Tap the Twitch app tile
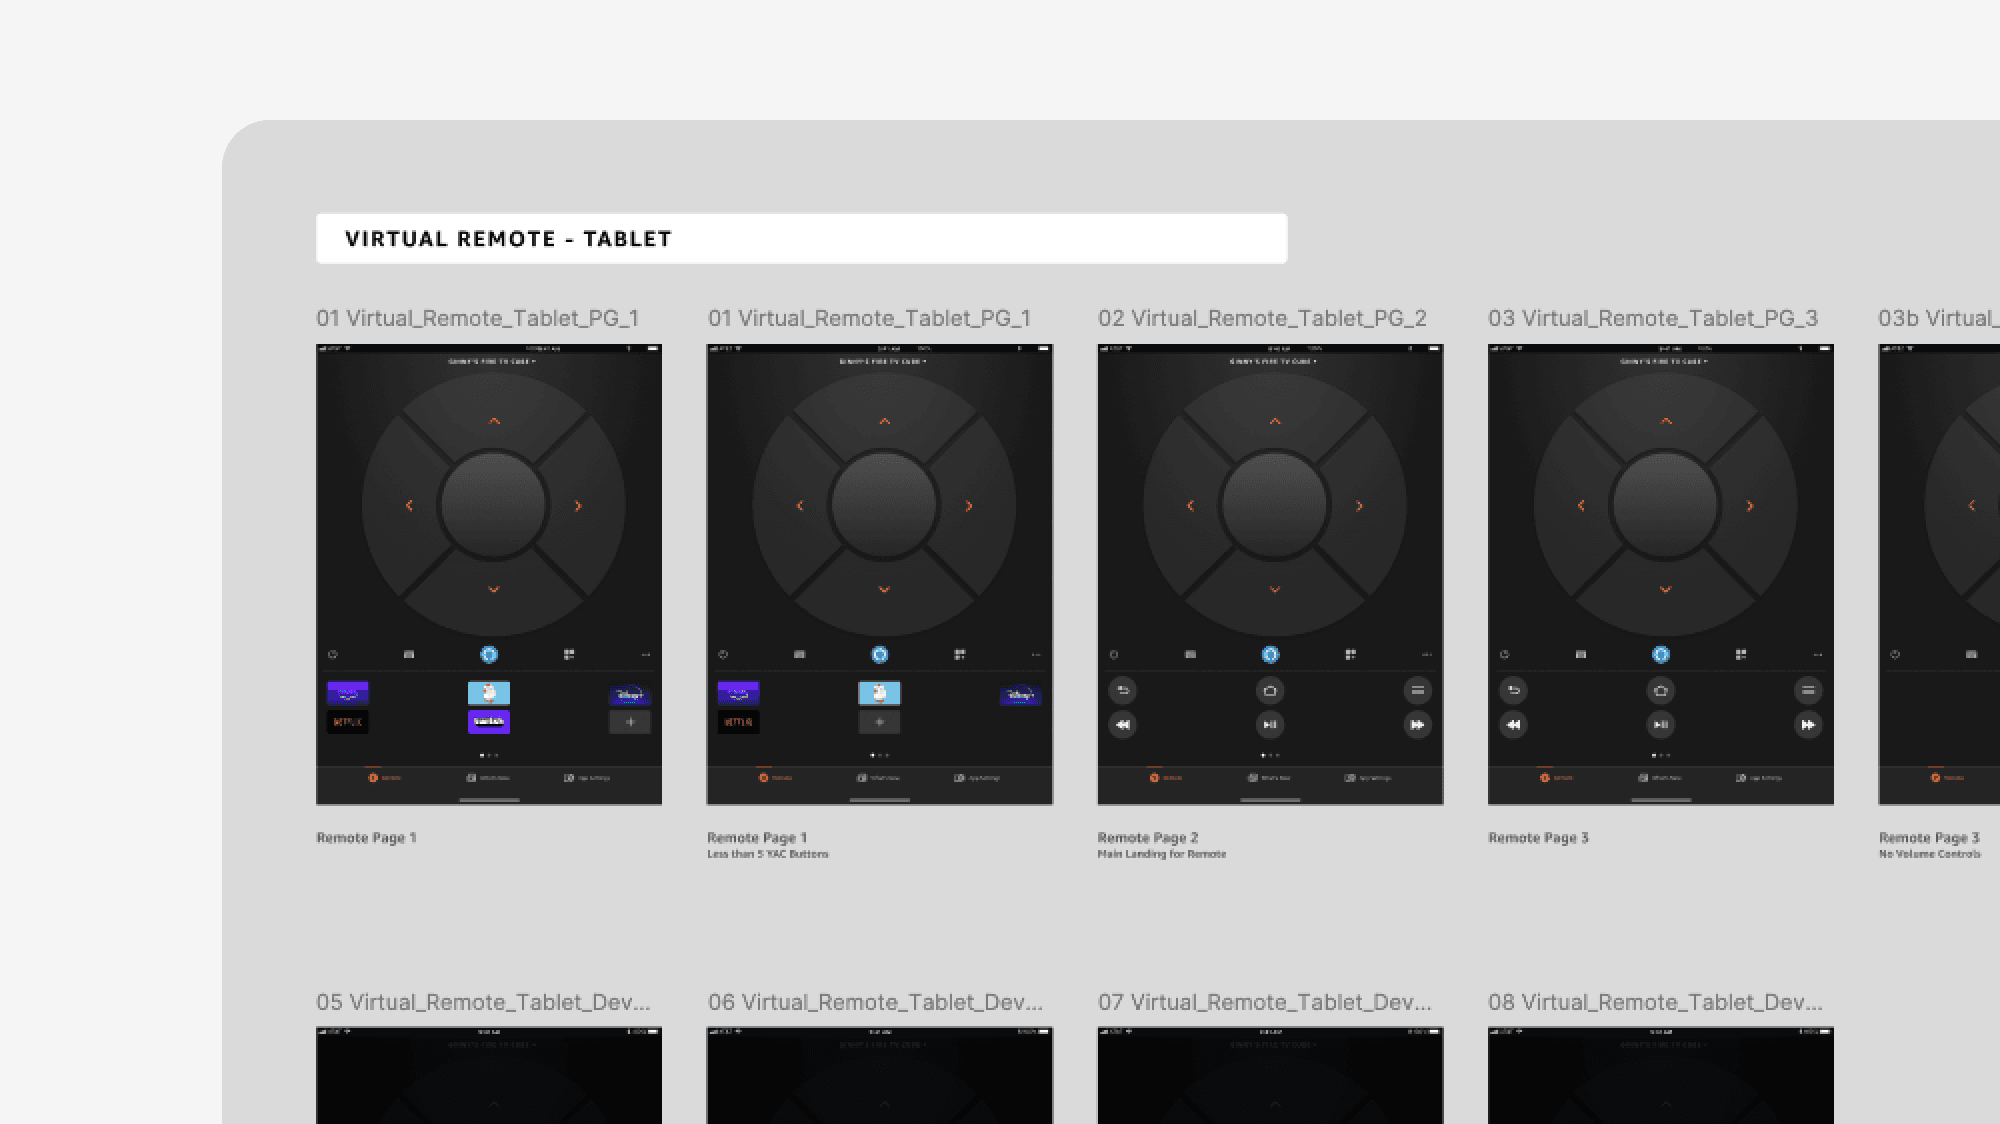 (x=489, y=721)
